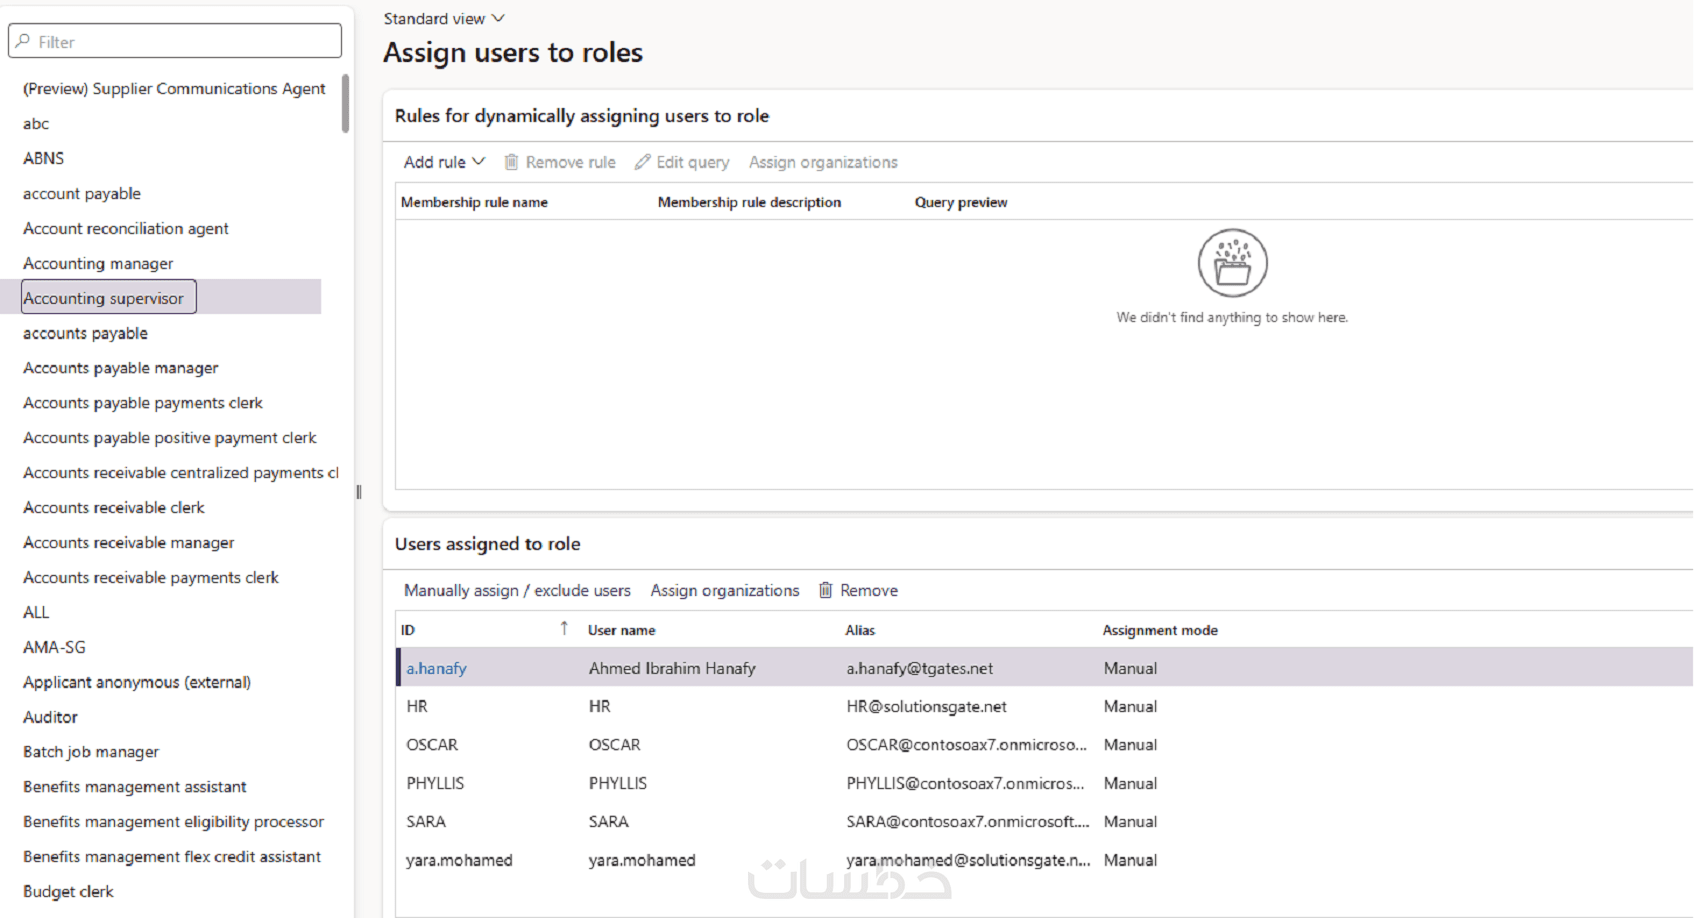Click the Remove rule trash icon
Viewport: 1700px width, 918px height.
(x=511, y=162)
